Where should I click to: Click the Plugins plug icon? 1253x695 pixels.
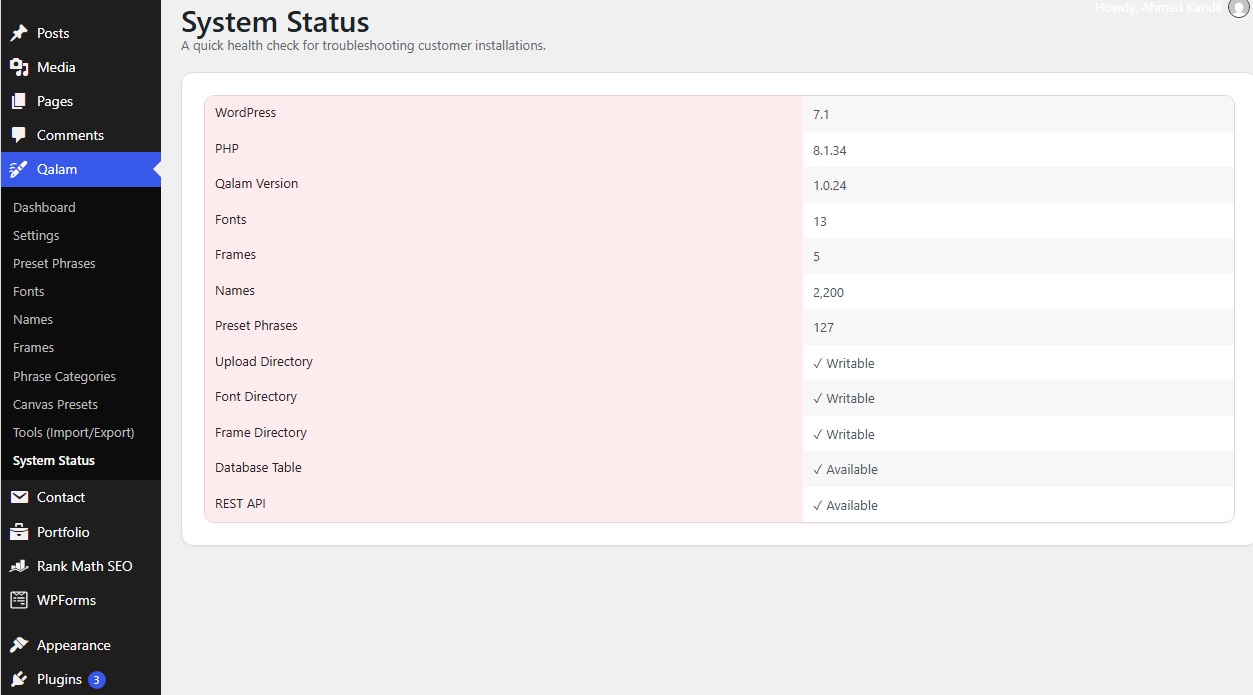tap(19, 679)
